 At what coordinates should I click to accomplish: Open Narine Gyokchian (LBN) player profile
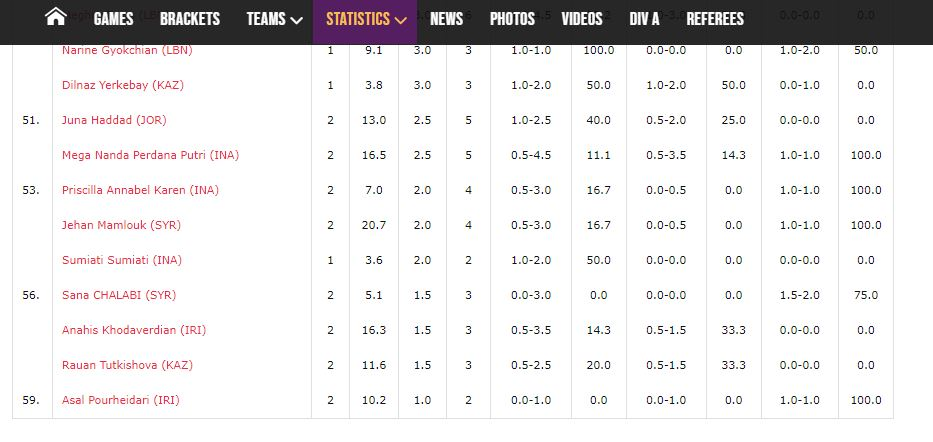tap(127, 51)
